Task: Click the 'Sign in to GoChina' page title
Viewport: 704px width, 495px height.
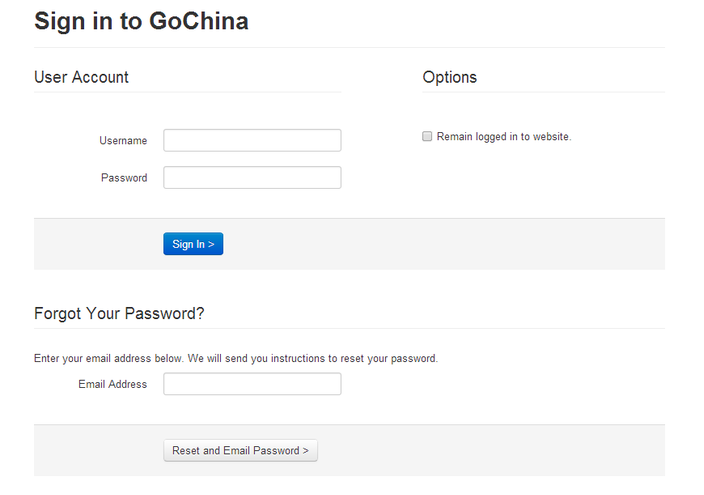Action: click(x=141, y=21)
